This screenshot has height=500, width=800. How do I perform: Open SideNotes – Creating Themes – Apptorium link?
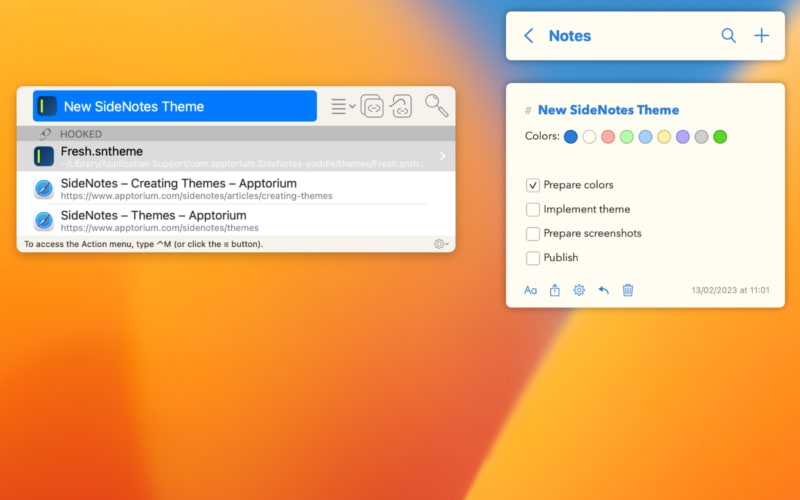179,183
